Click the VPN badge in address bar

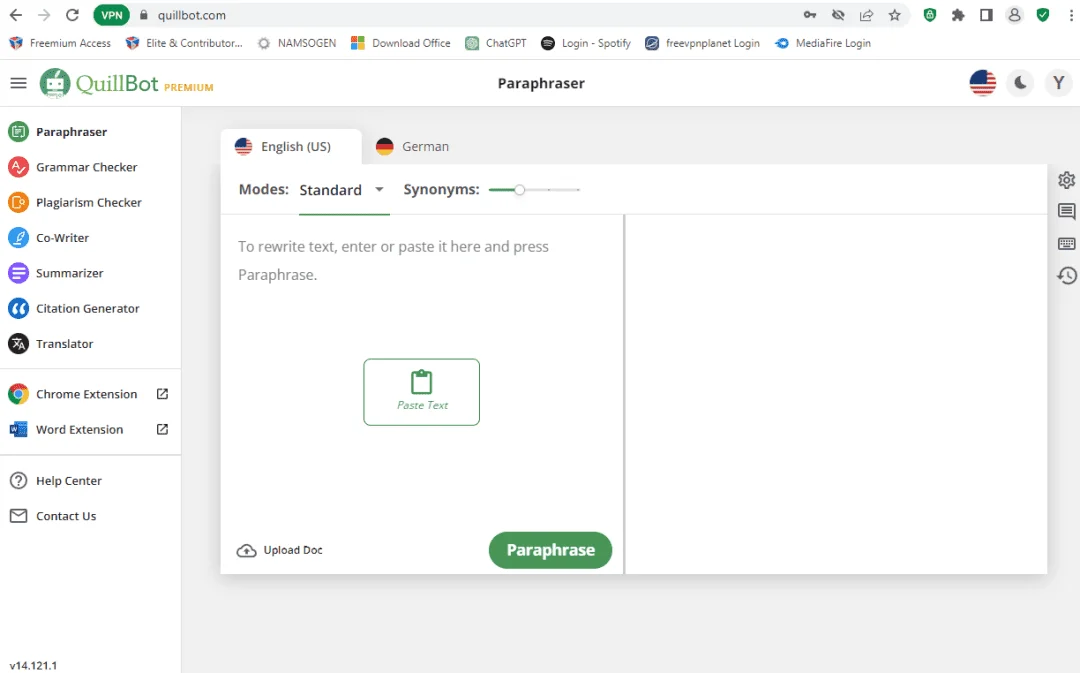112,15
